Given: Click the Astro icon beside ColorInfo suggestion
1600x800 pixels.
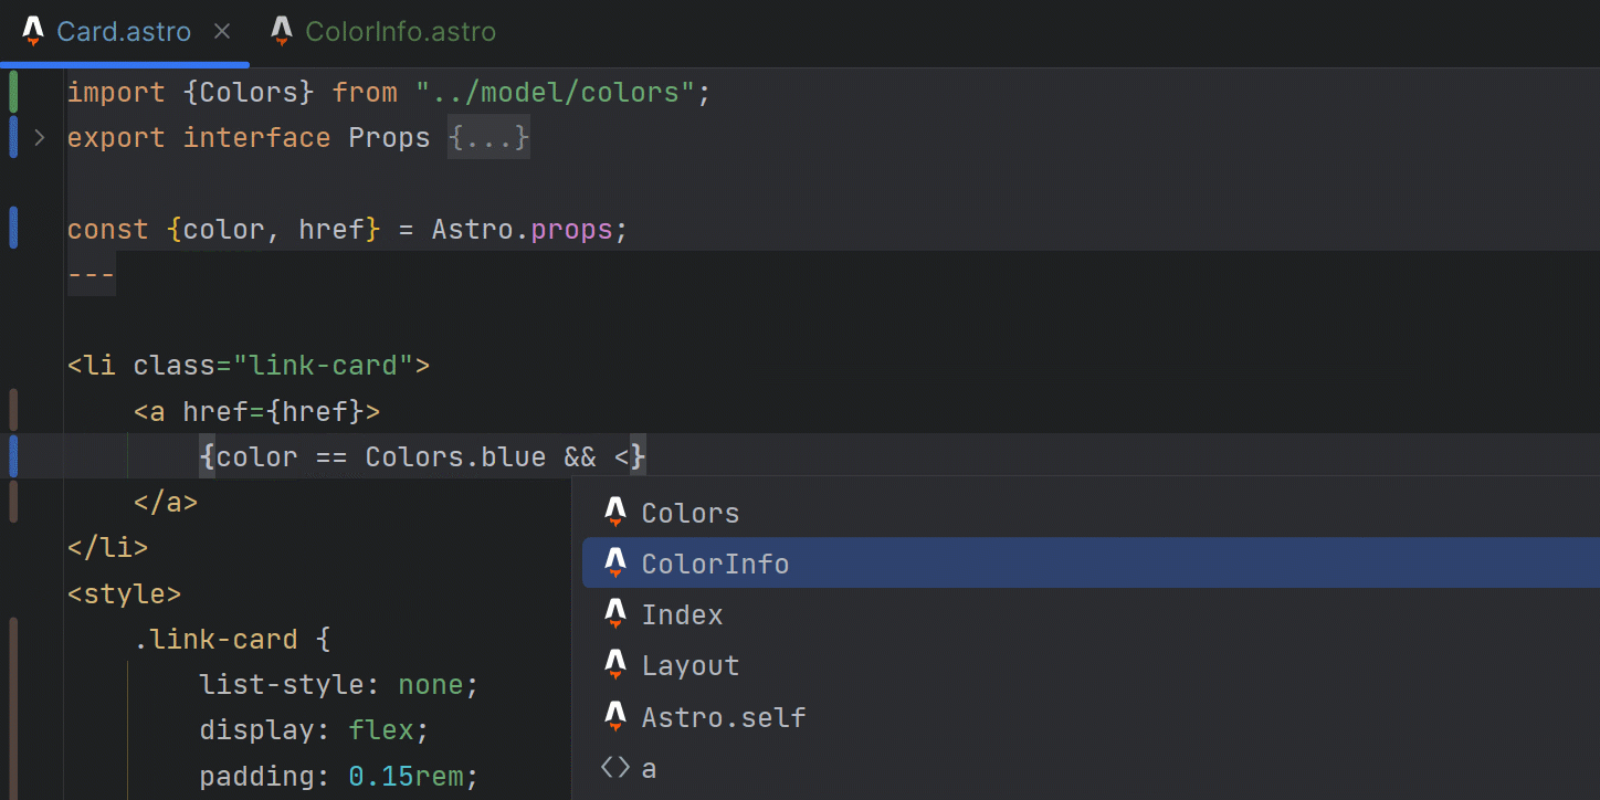Looking at the screenshot, I should click(x=615, y=563).
